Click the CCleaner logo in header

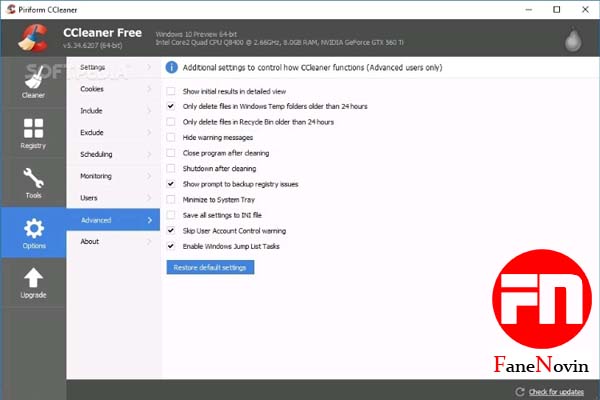pos(33,38)
